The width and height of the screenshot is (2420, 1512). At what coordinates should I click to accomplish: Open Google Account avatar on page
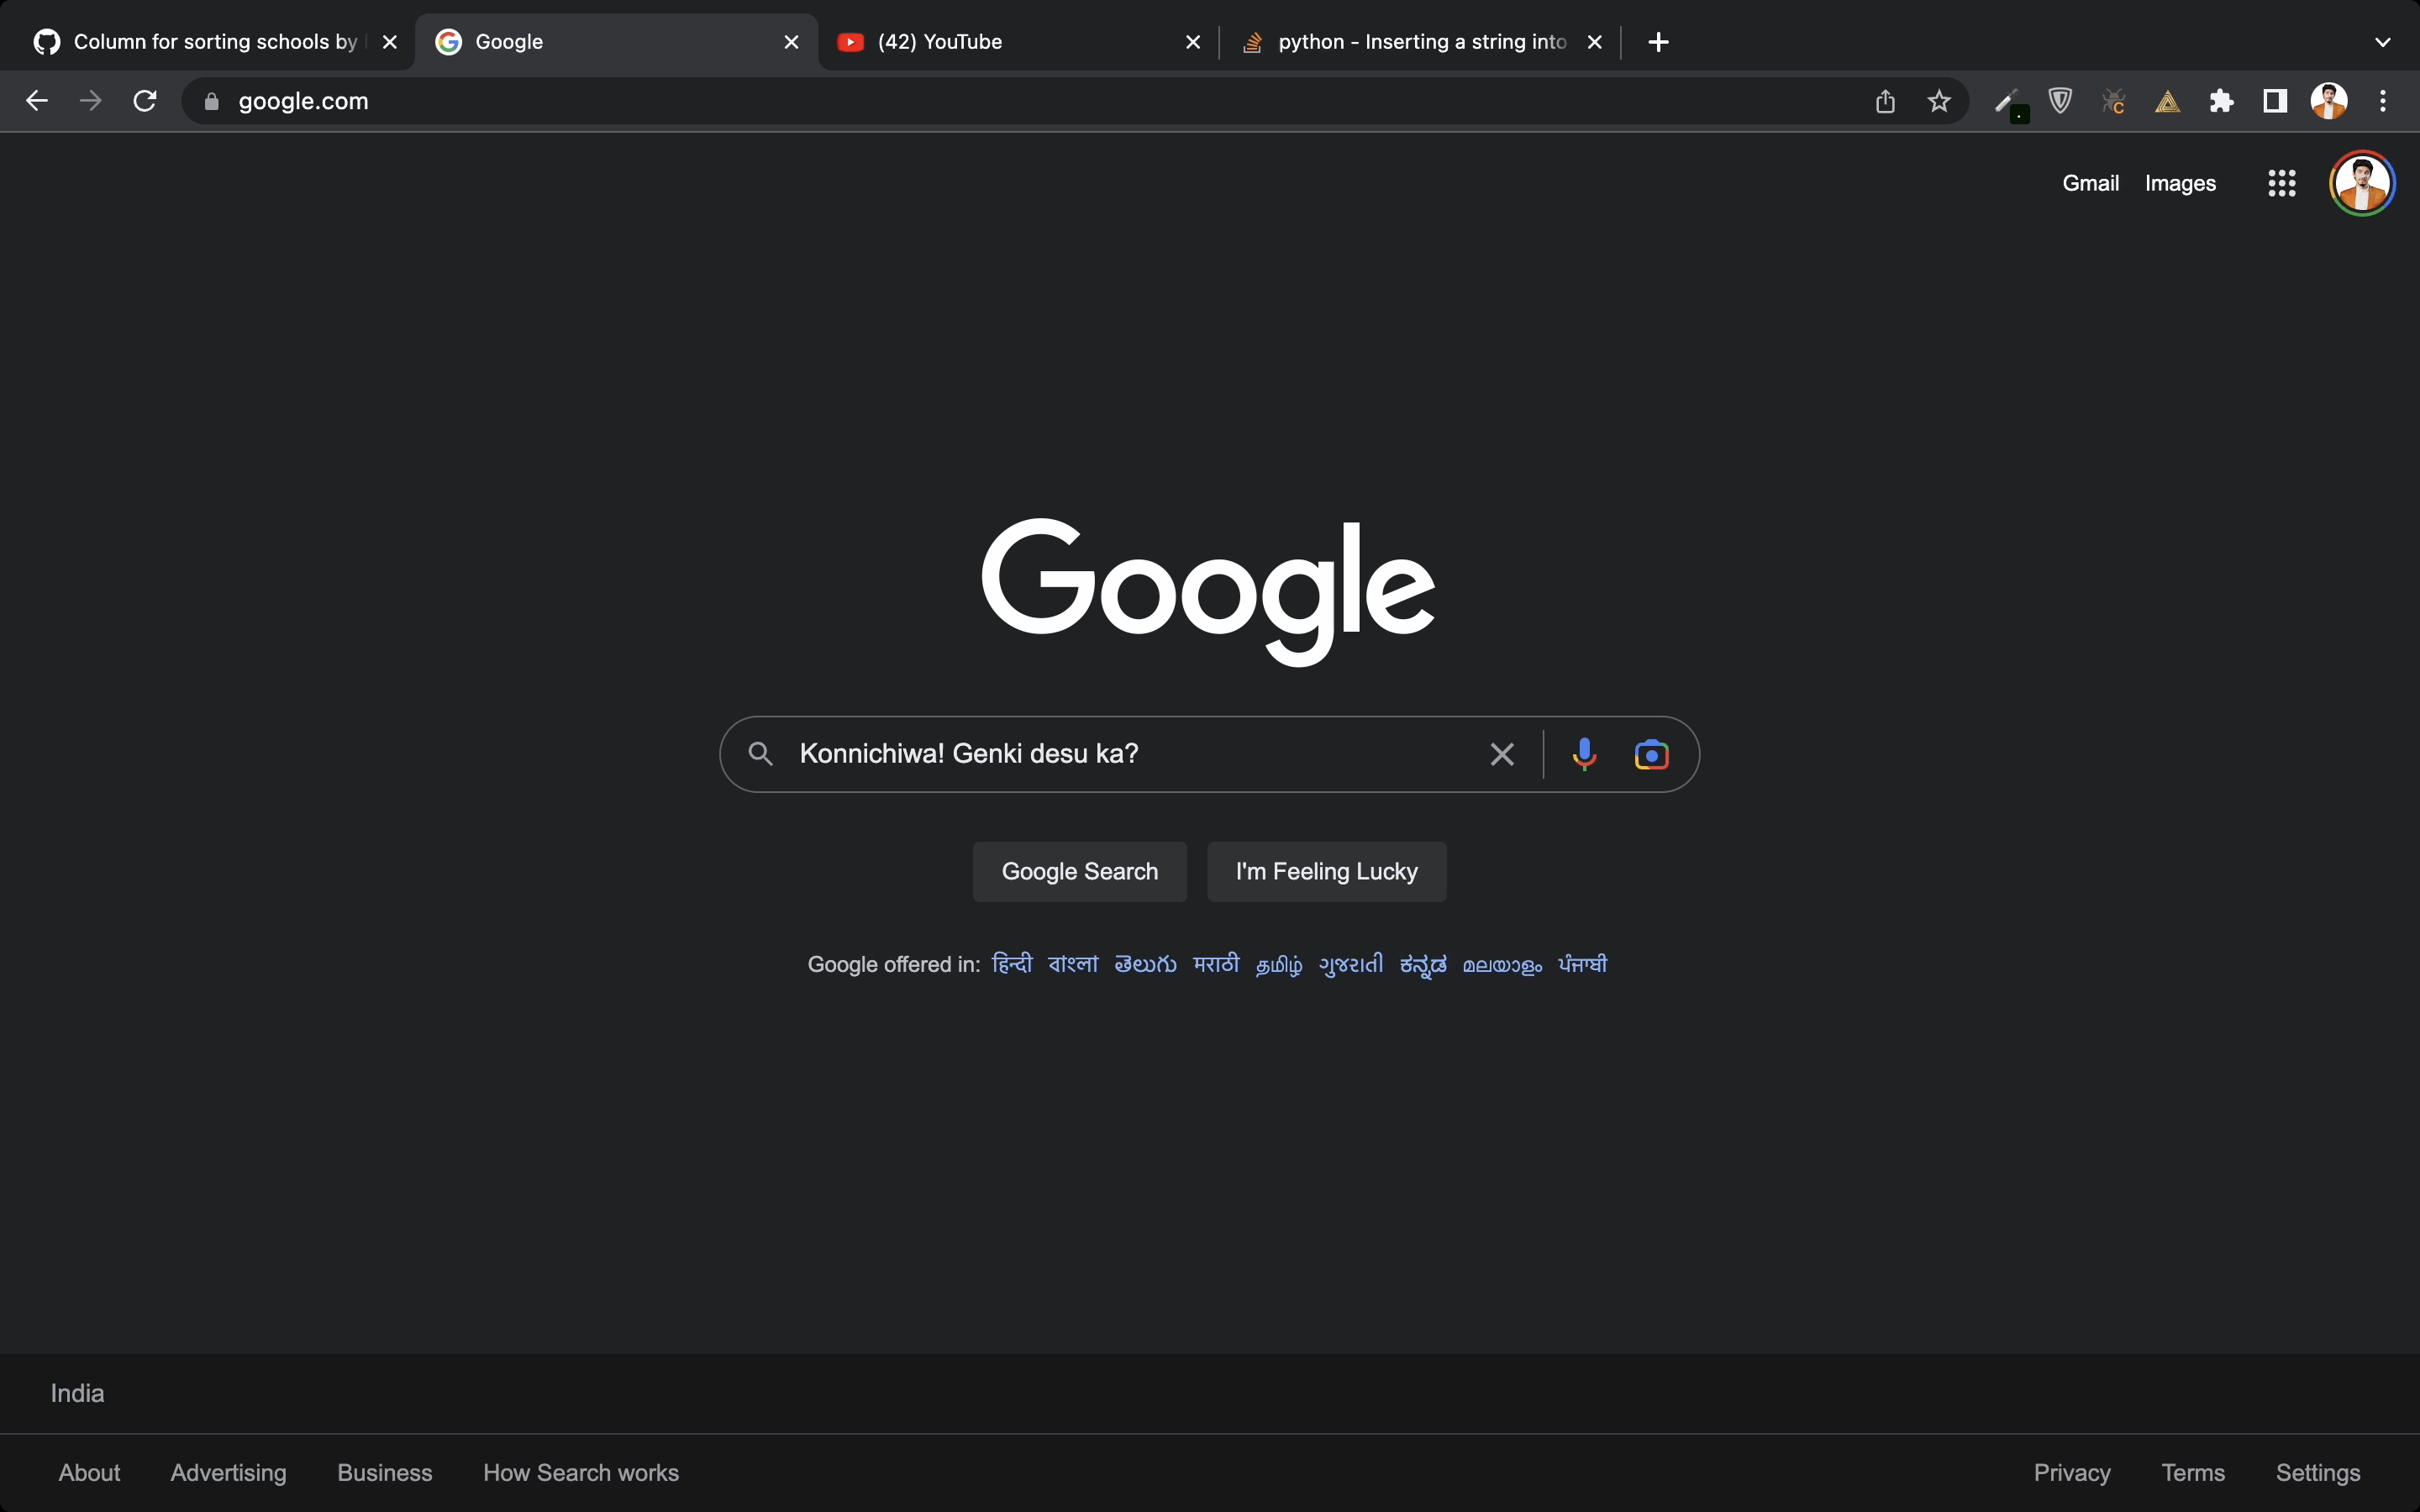pyautogui.click(x=2362, y=183)
